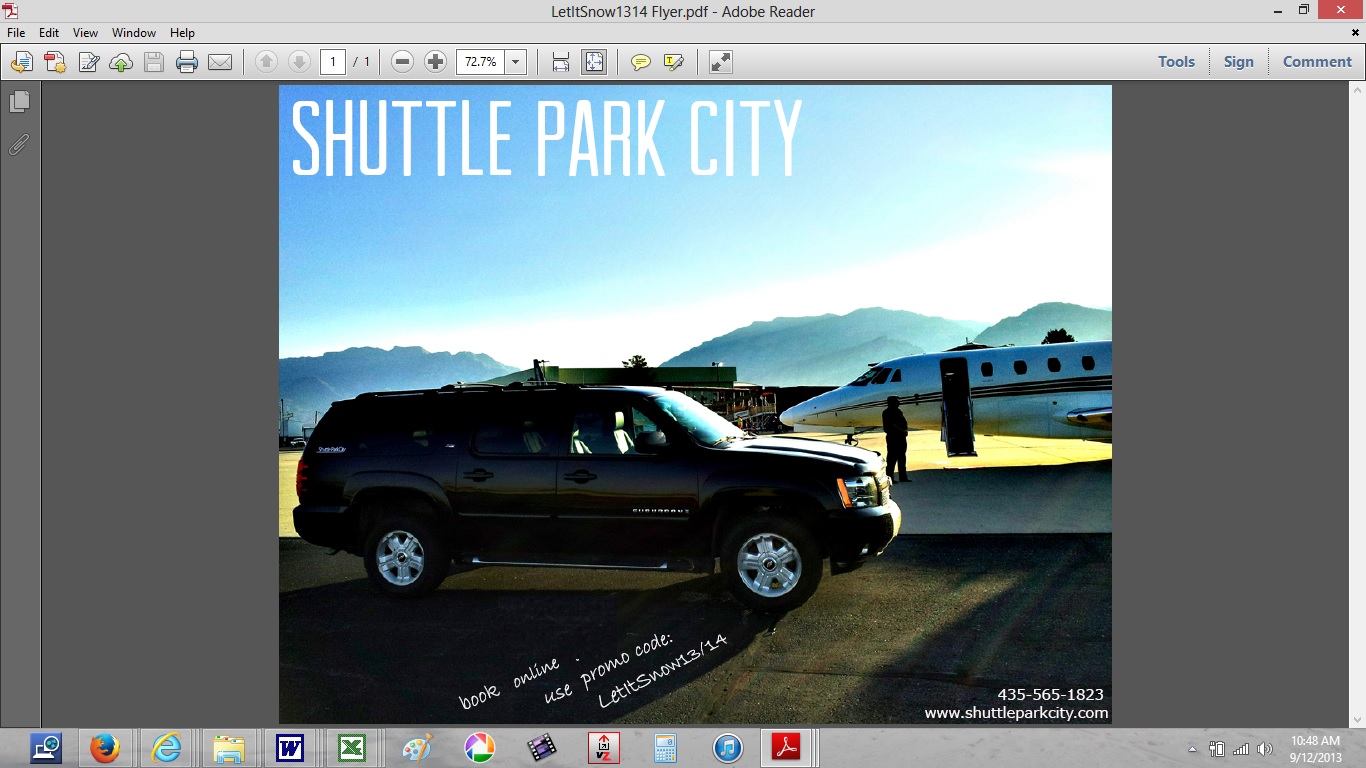Click the SHUTTLE PARK CITY flyer heading
The image size is (1366, 768).
pyautogui.click(x=546, y=138)
